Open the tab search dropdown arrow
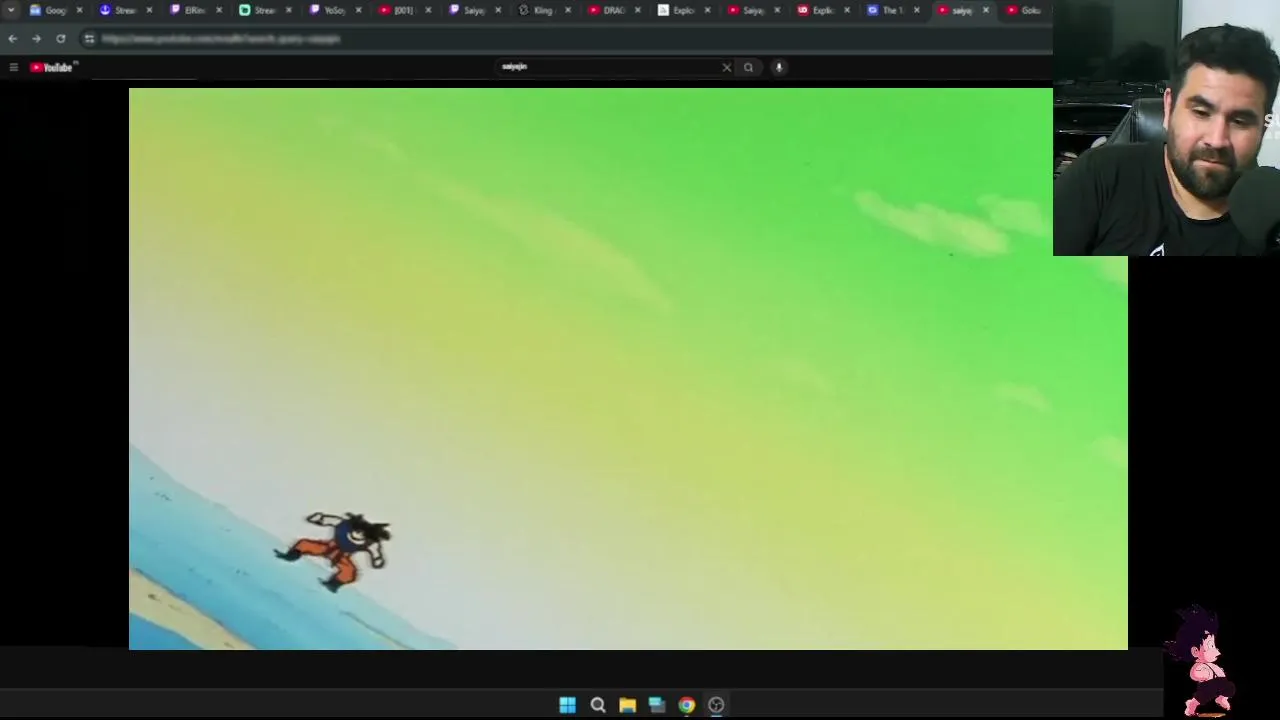The image size is (1280, 720). coord(10,10)
